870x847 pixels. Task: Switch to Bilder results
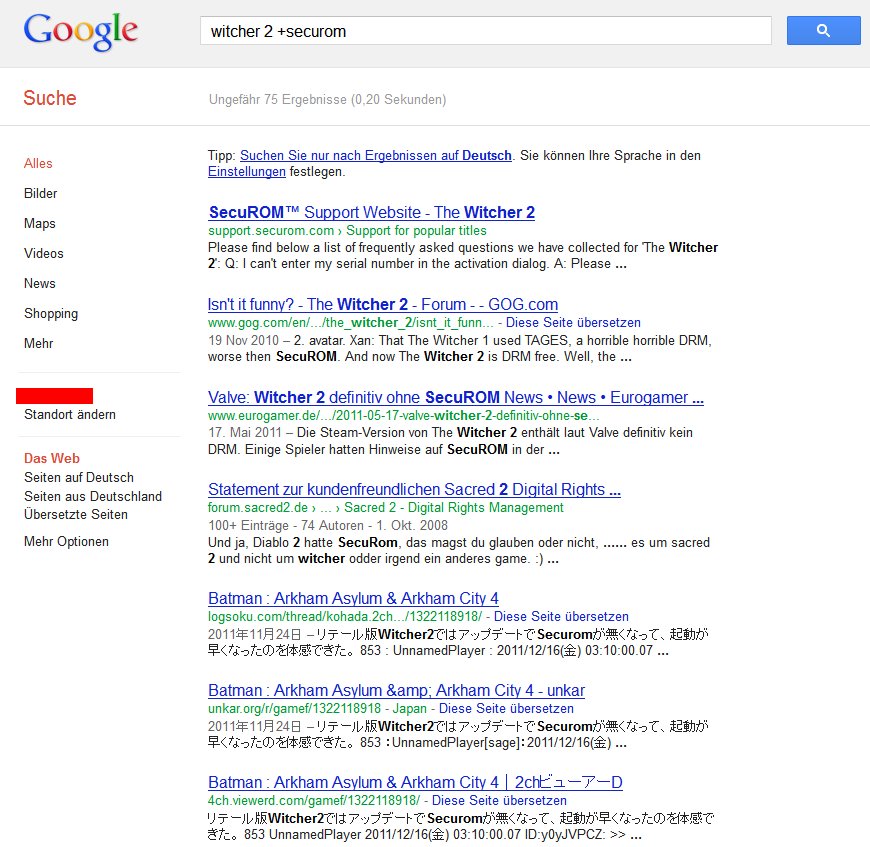click(x=41, y=194)
